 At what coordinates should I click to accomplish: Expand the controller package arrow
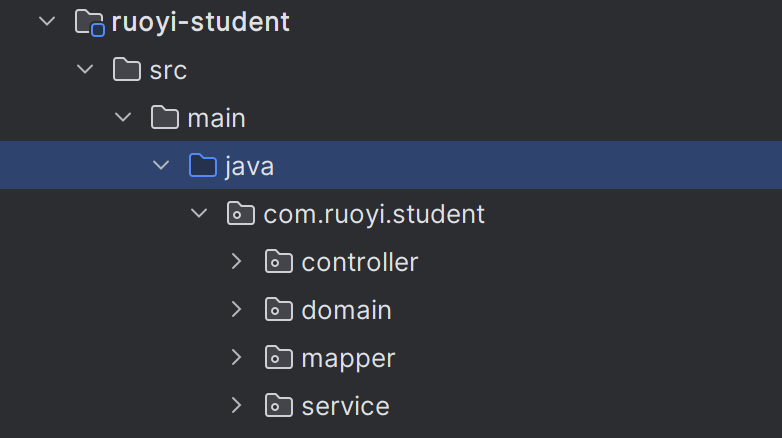[237, 262]
